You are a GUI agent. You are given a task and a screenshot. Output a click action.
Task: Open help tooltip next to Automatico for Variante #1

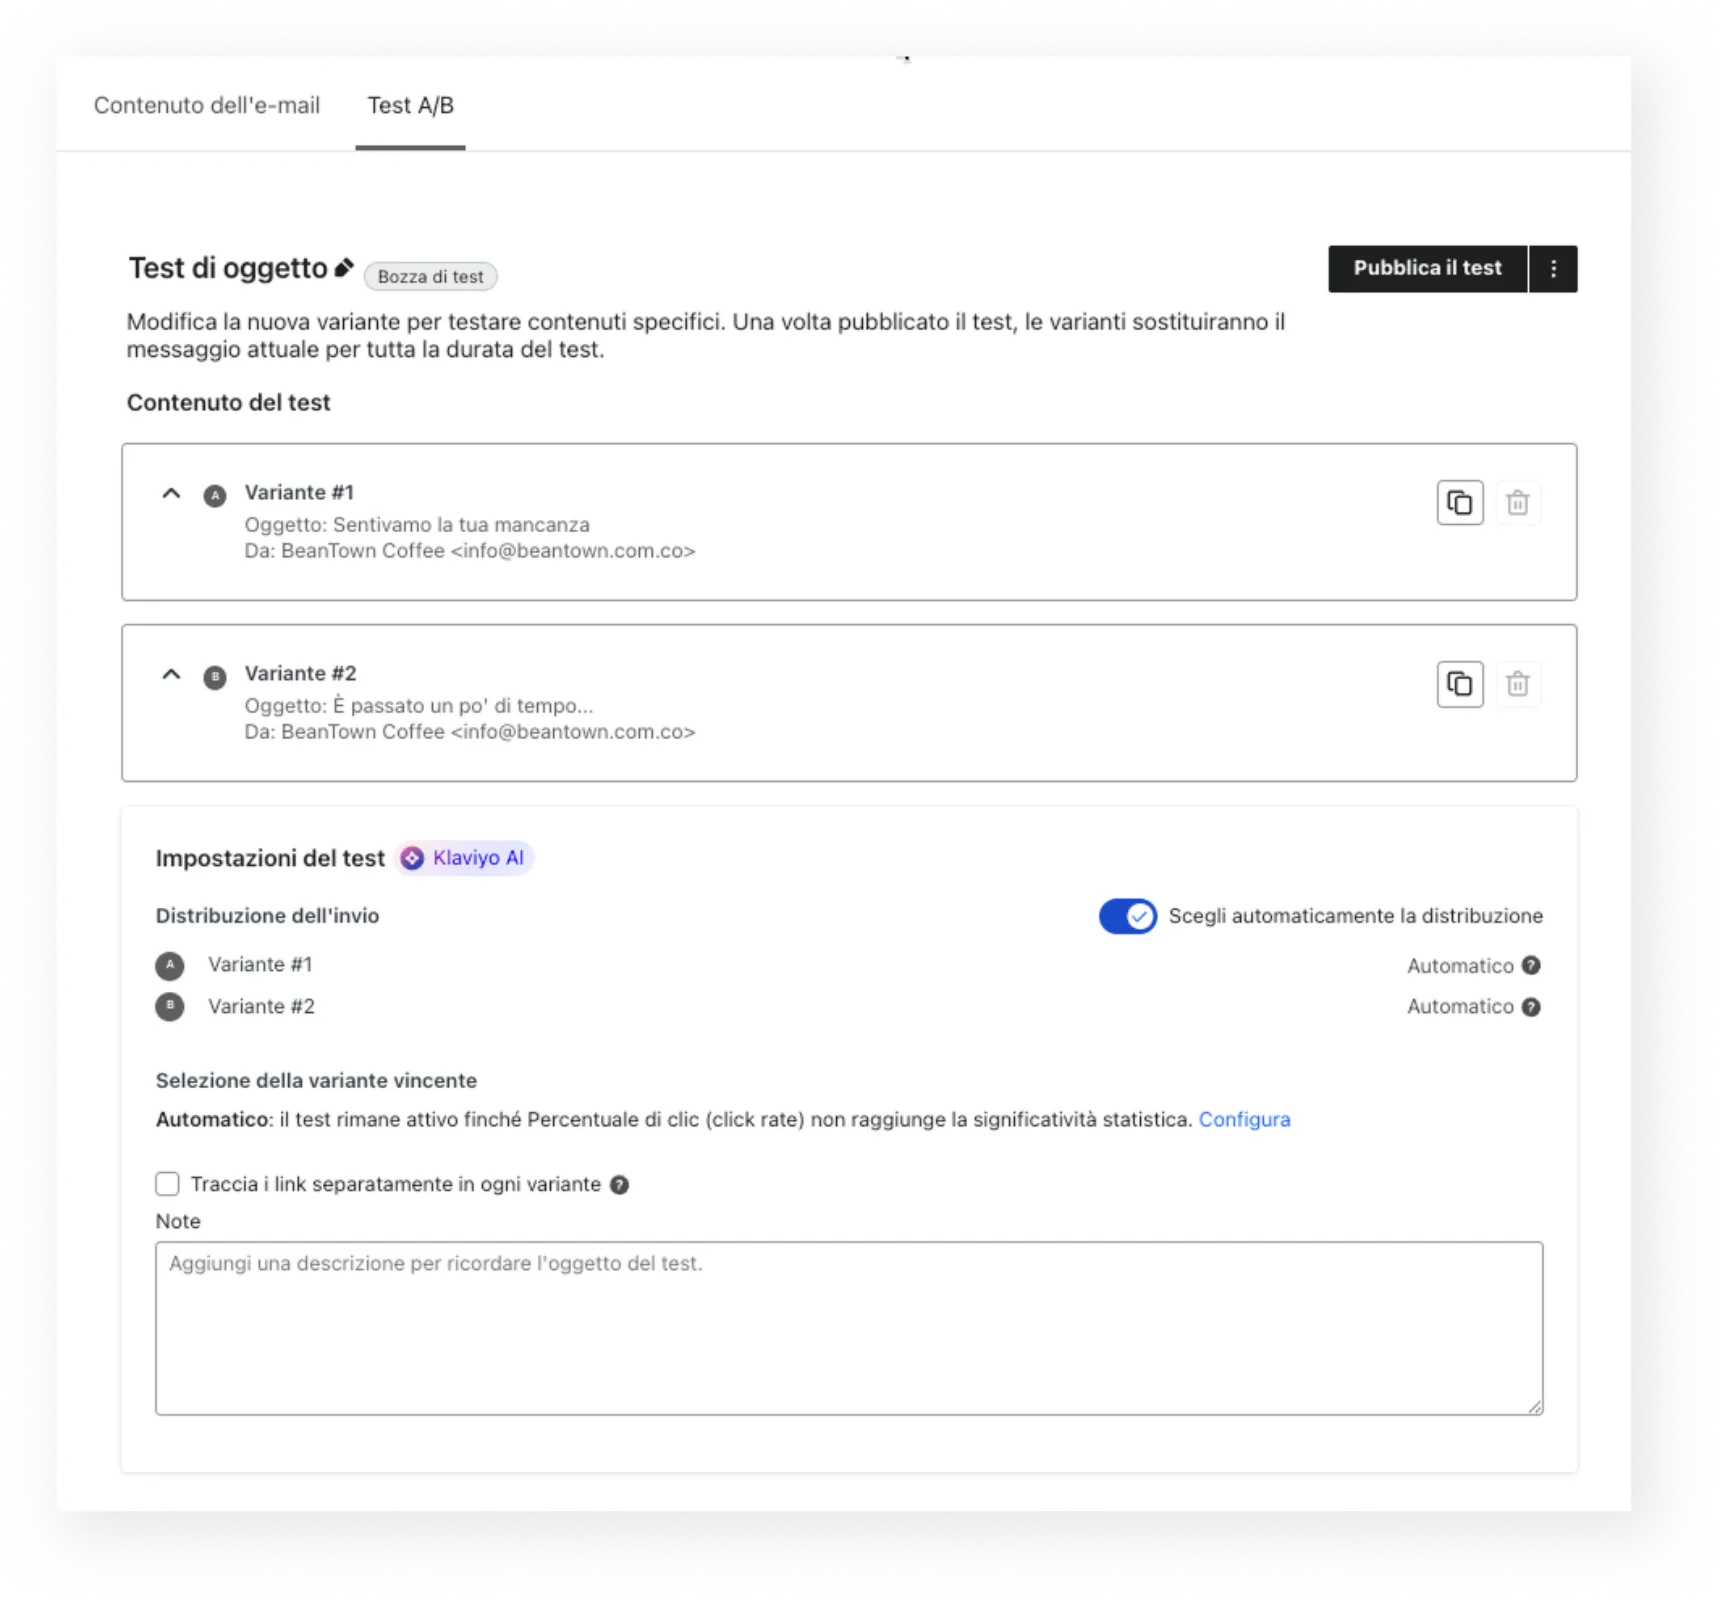[1530, 965]
